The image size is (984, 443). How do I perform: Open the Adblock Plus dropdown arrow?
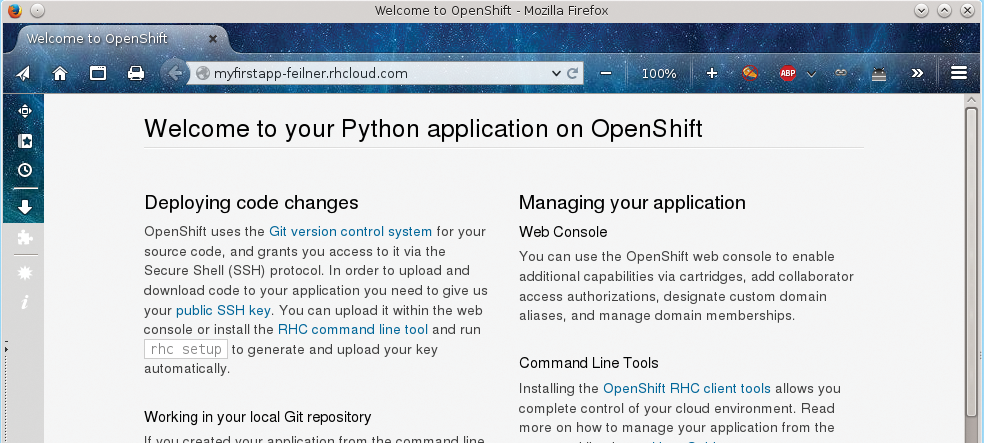tap(811, 74)
